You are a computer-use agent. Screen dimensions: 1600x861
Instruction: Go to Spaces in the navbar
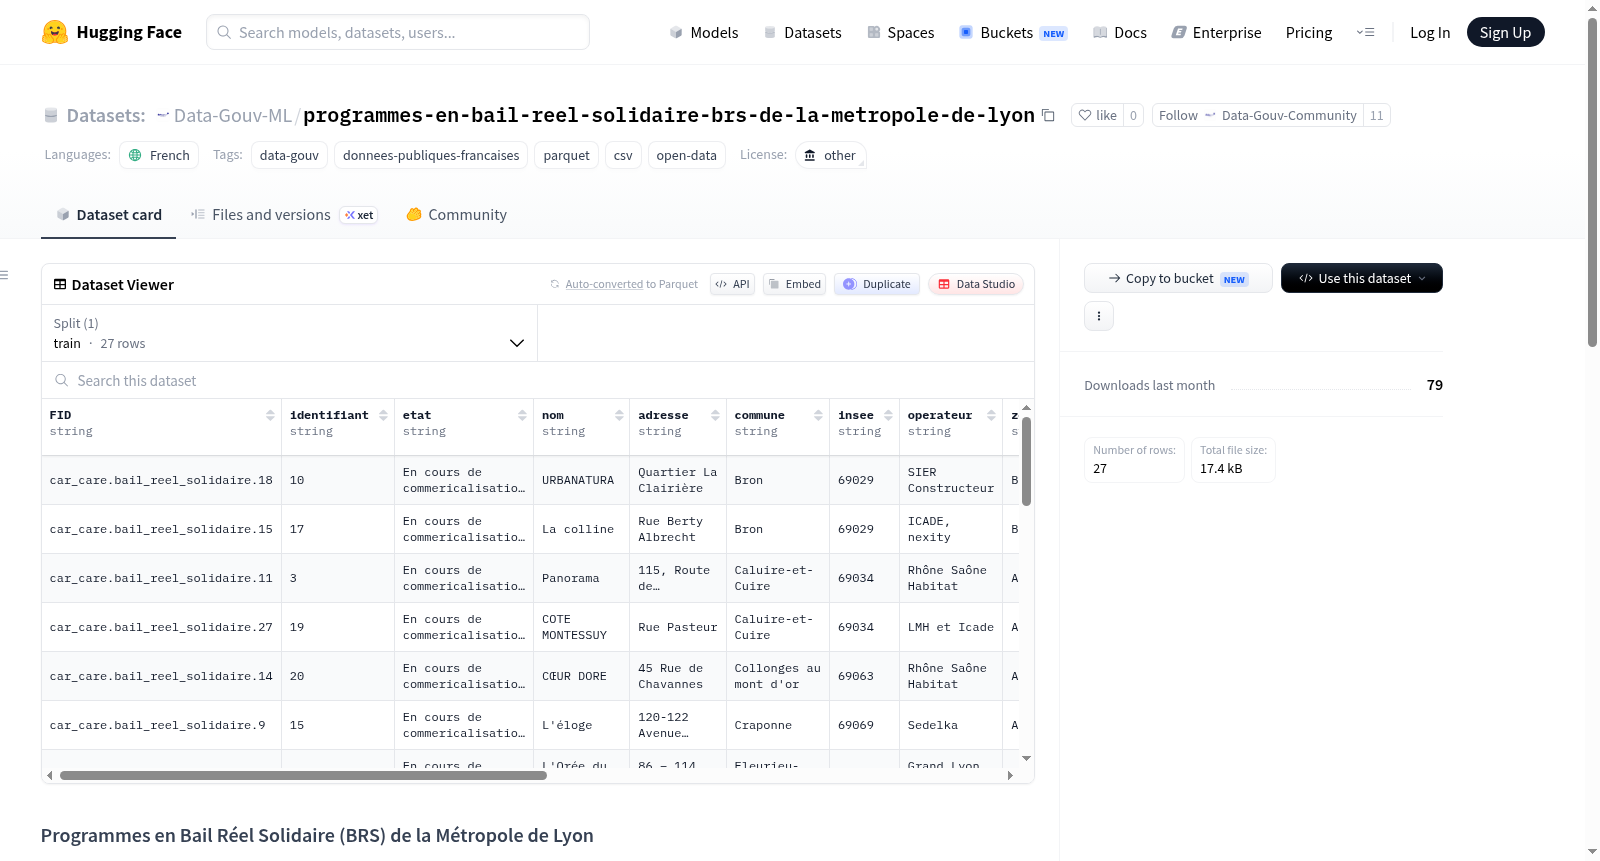coord(900,32)
